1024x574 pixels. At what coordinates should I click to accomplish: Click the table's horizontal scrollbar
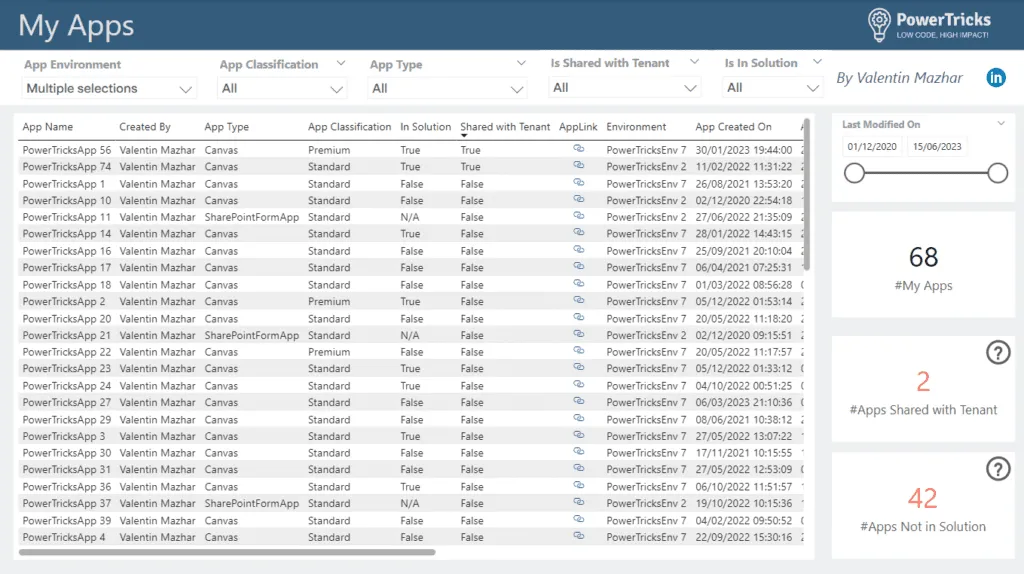[x=227, y=552]
